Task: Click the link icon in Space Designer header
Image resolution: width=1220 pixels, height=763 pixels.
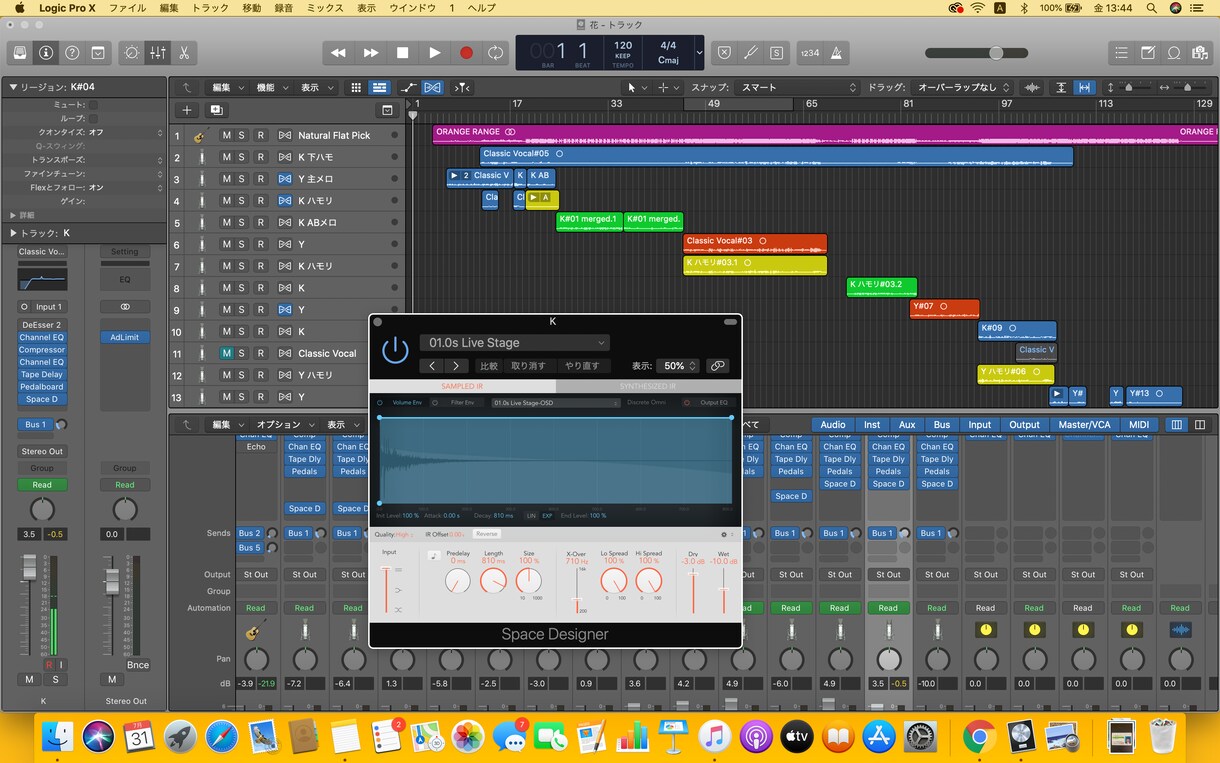Action: tap(717, 366)
